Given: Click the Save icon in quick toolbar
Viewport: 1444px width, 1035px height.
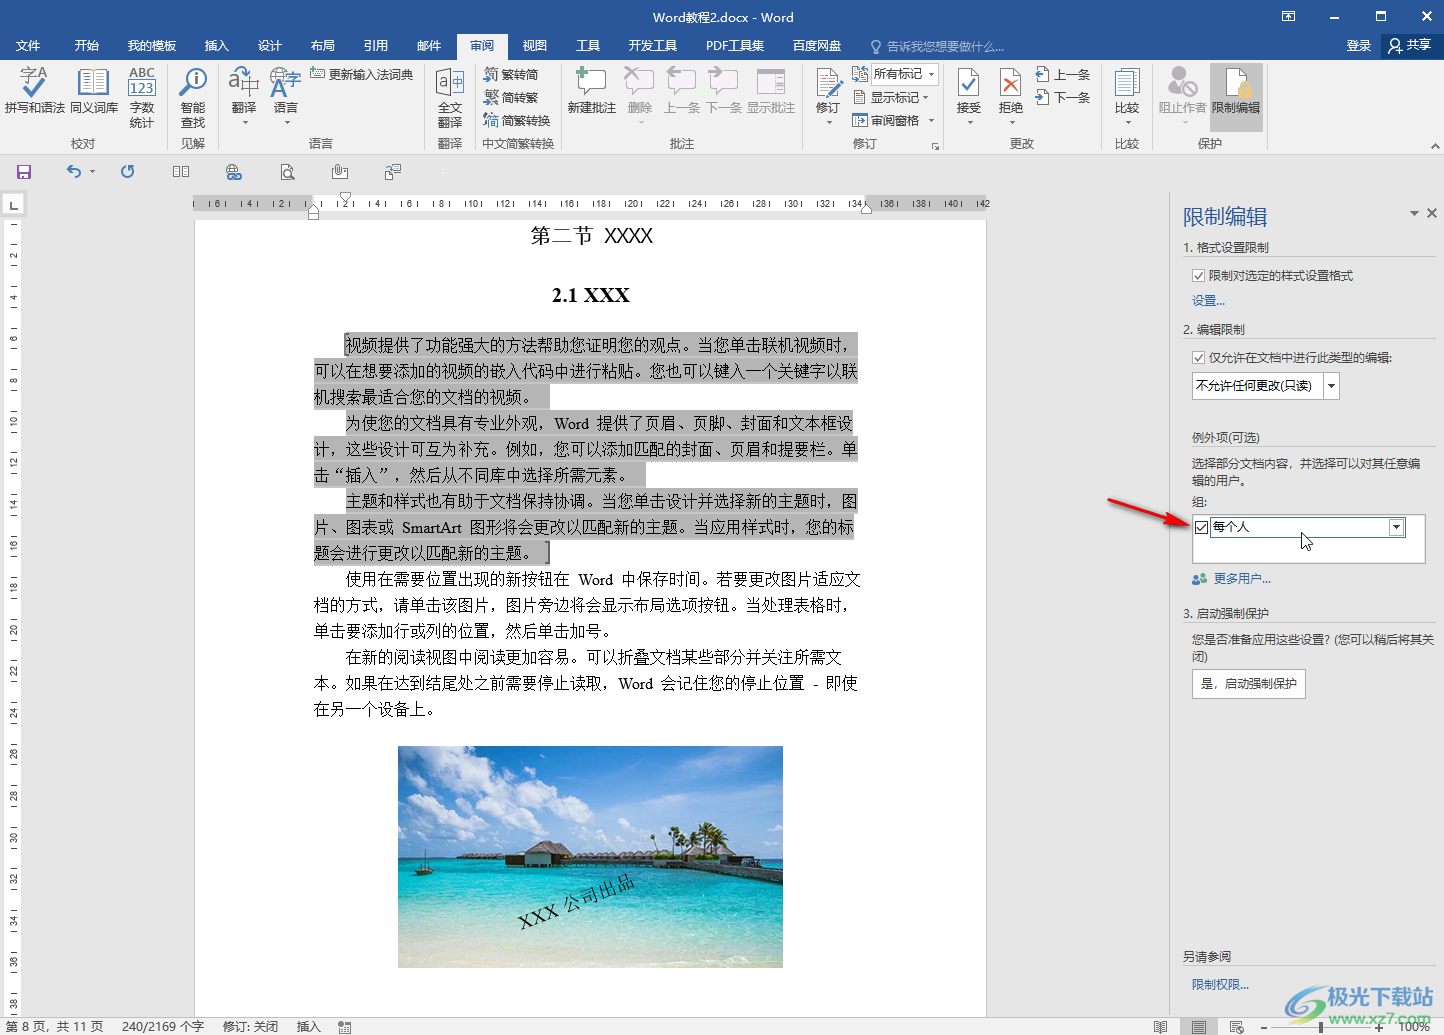Looking at the screenshot, I should pos(24,172).
